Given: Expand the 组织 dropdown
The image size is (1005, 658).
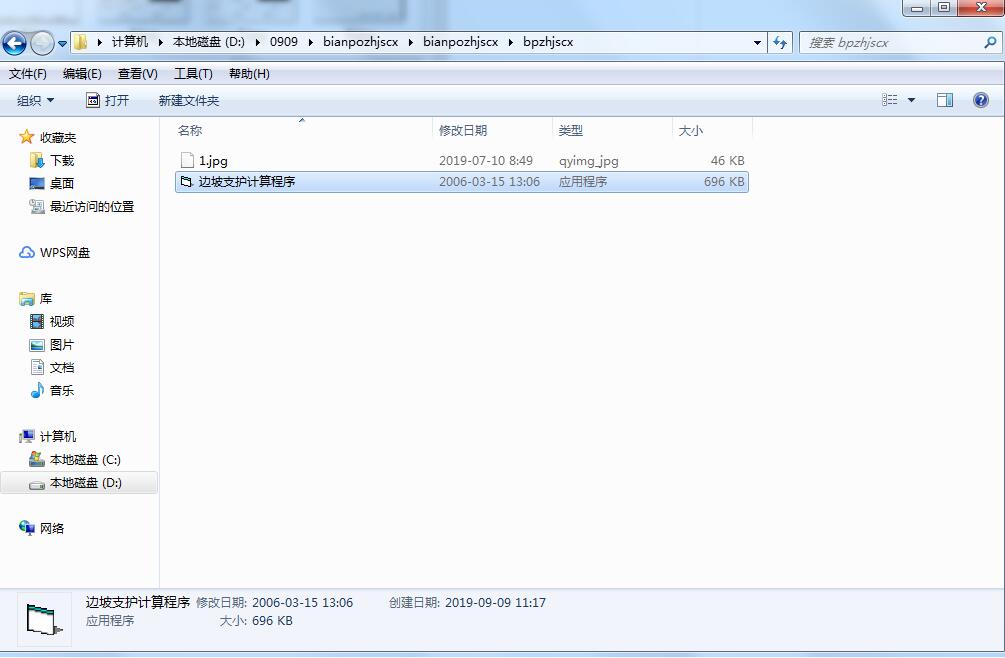Looking at the screenshot, I should coord(35,101).
